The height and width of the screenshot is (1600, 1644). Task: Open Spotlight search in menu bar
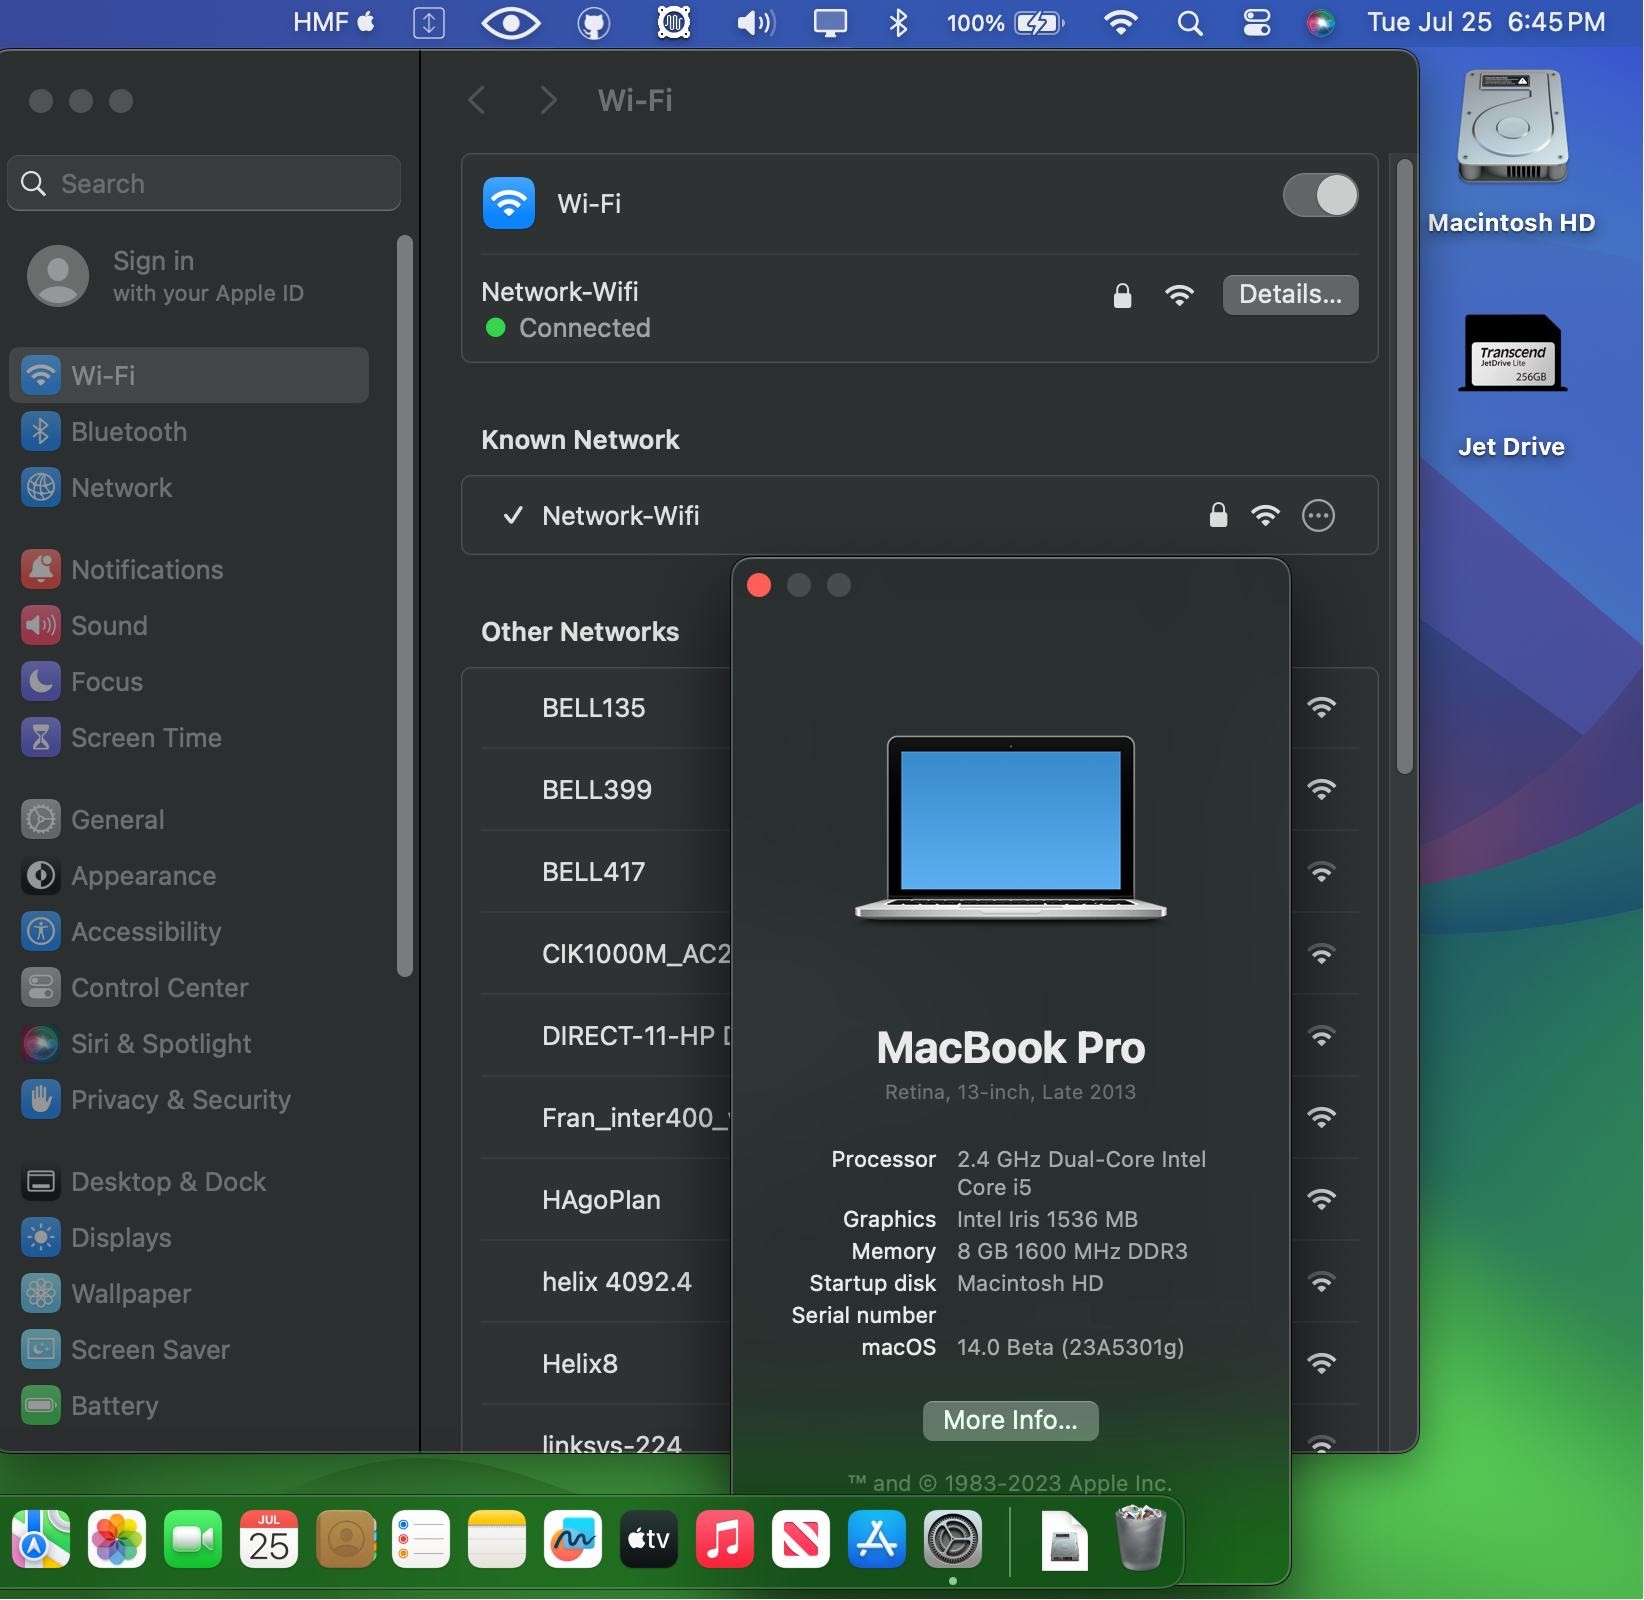point(1189,23)
